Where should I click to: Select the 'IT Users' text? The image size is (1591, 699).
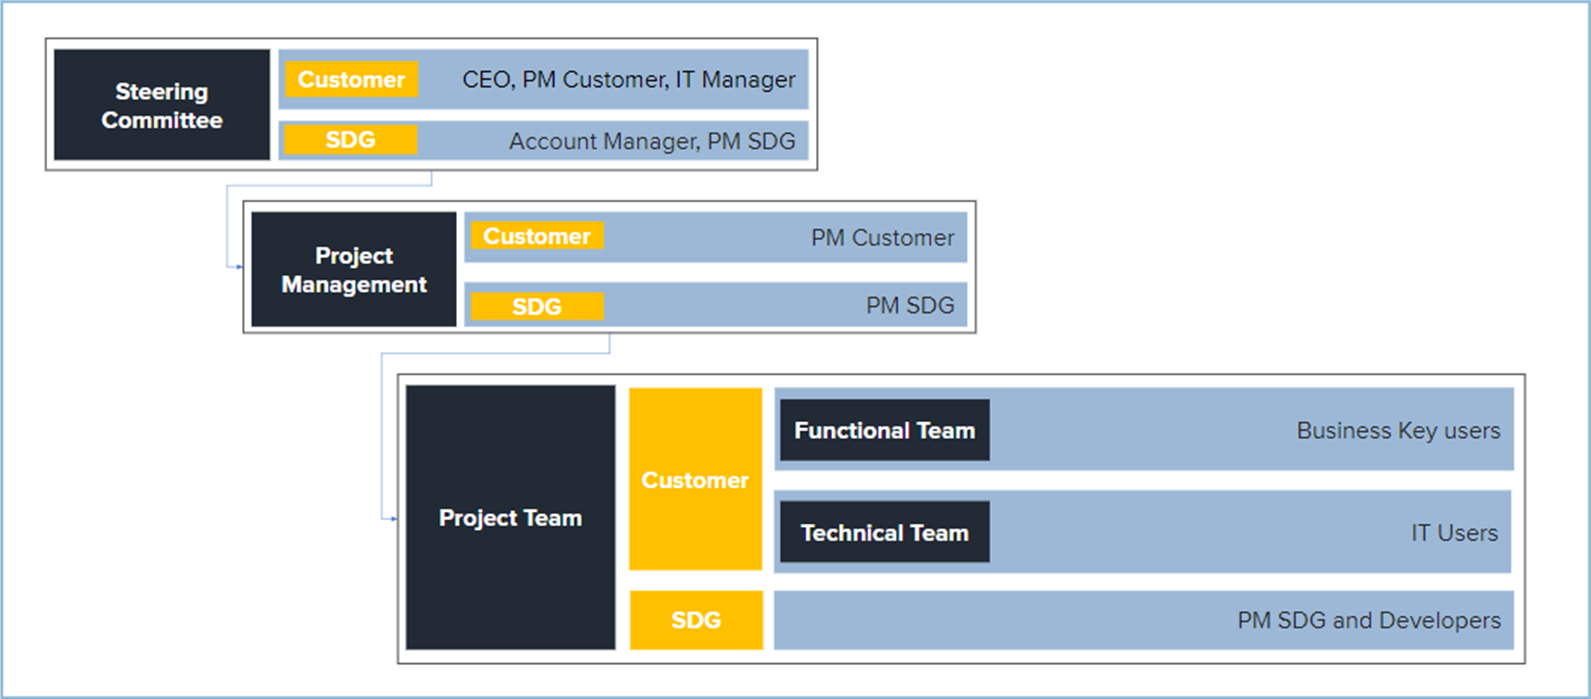click(x=1453, y=533)
